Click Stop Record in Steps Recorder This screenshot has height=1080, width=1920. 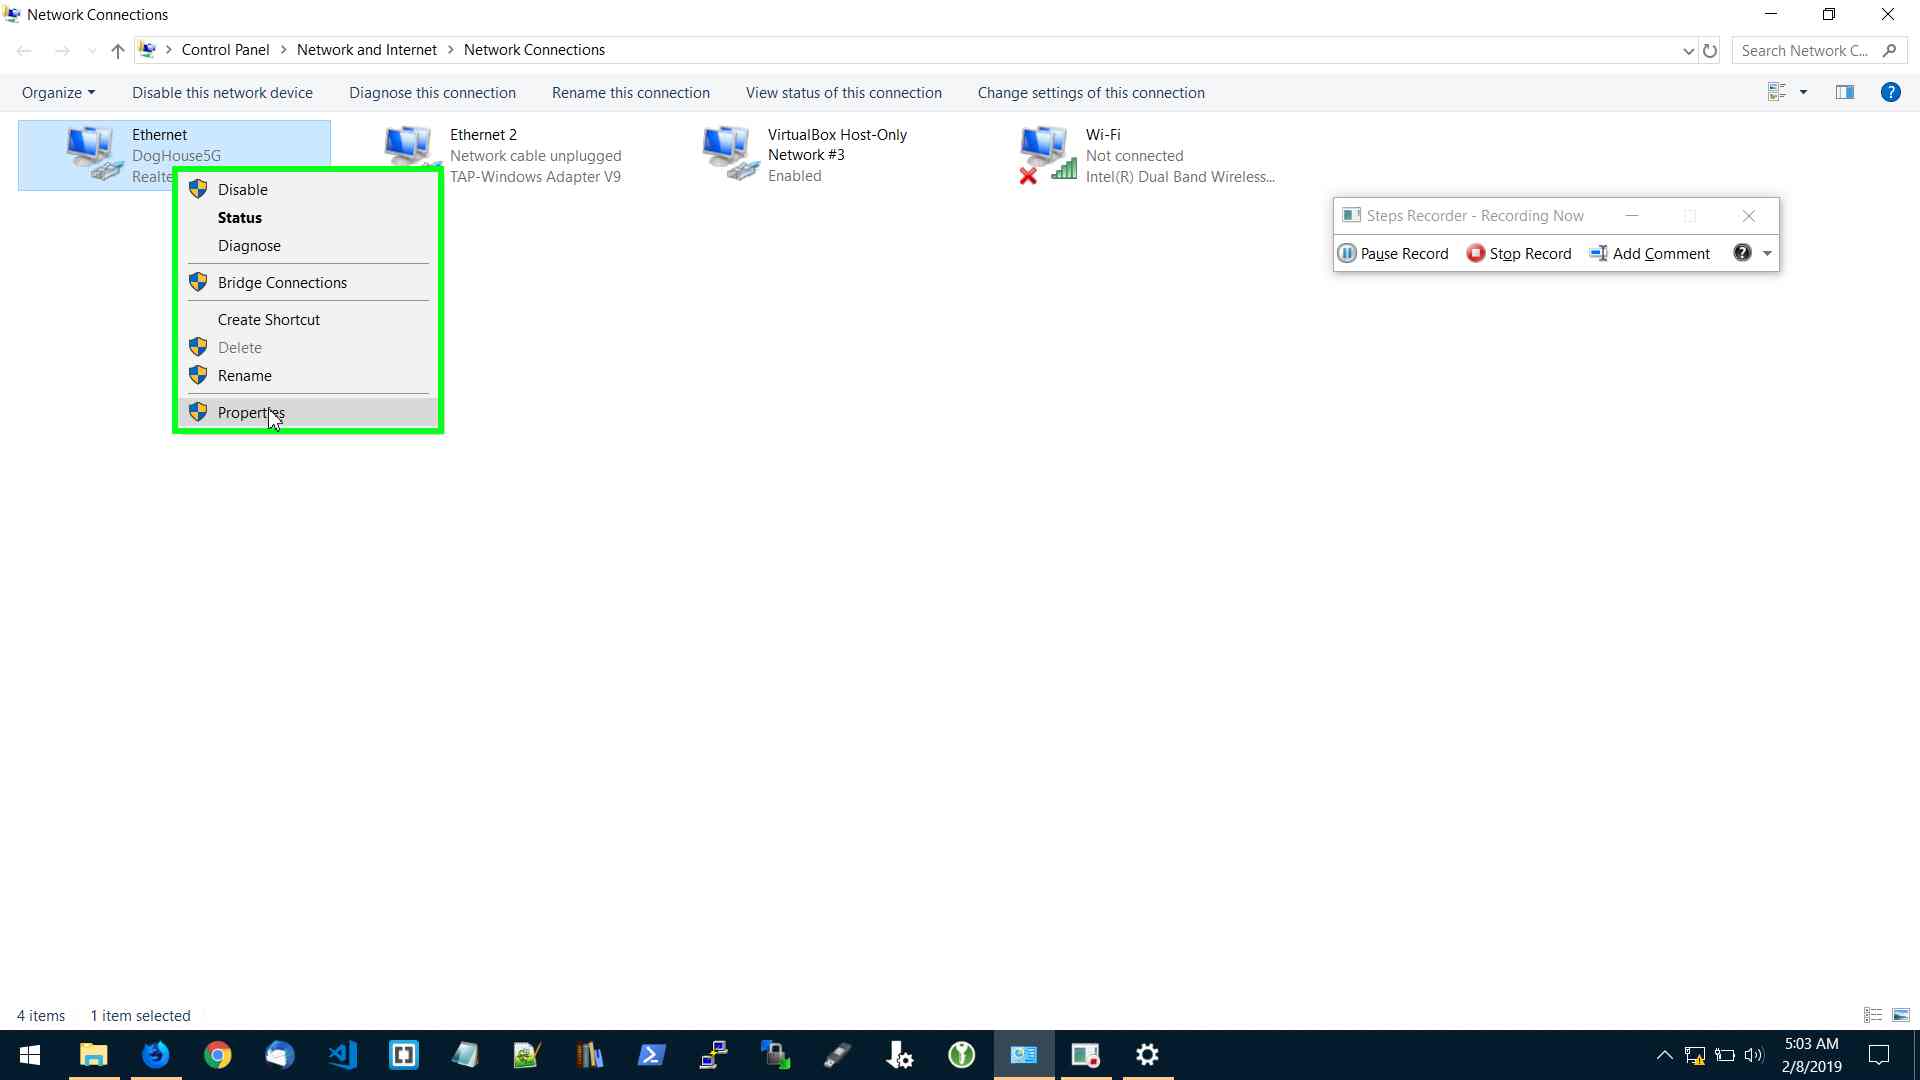click(1518, 254)
